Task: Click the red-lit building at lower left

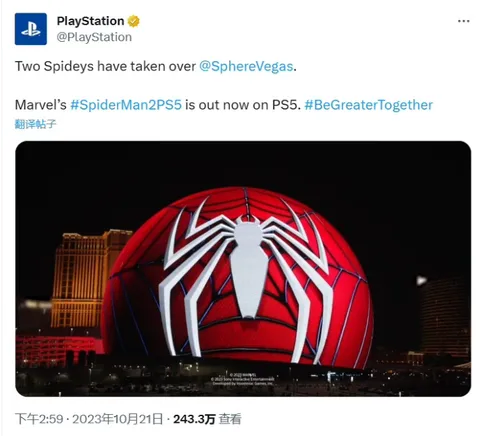Action: (x=59, y=352)
